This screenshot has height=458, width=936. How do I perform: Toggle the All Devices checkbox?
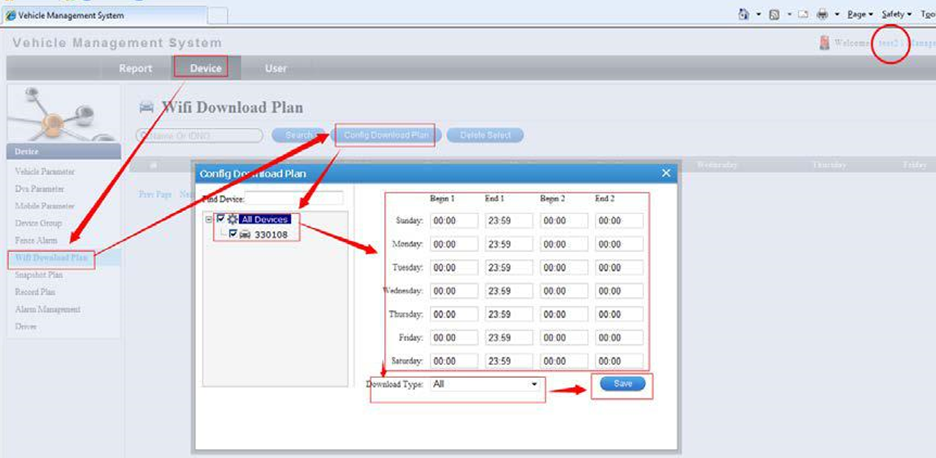[220, 219]
